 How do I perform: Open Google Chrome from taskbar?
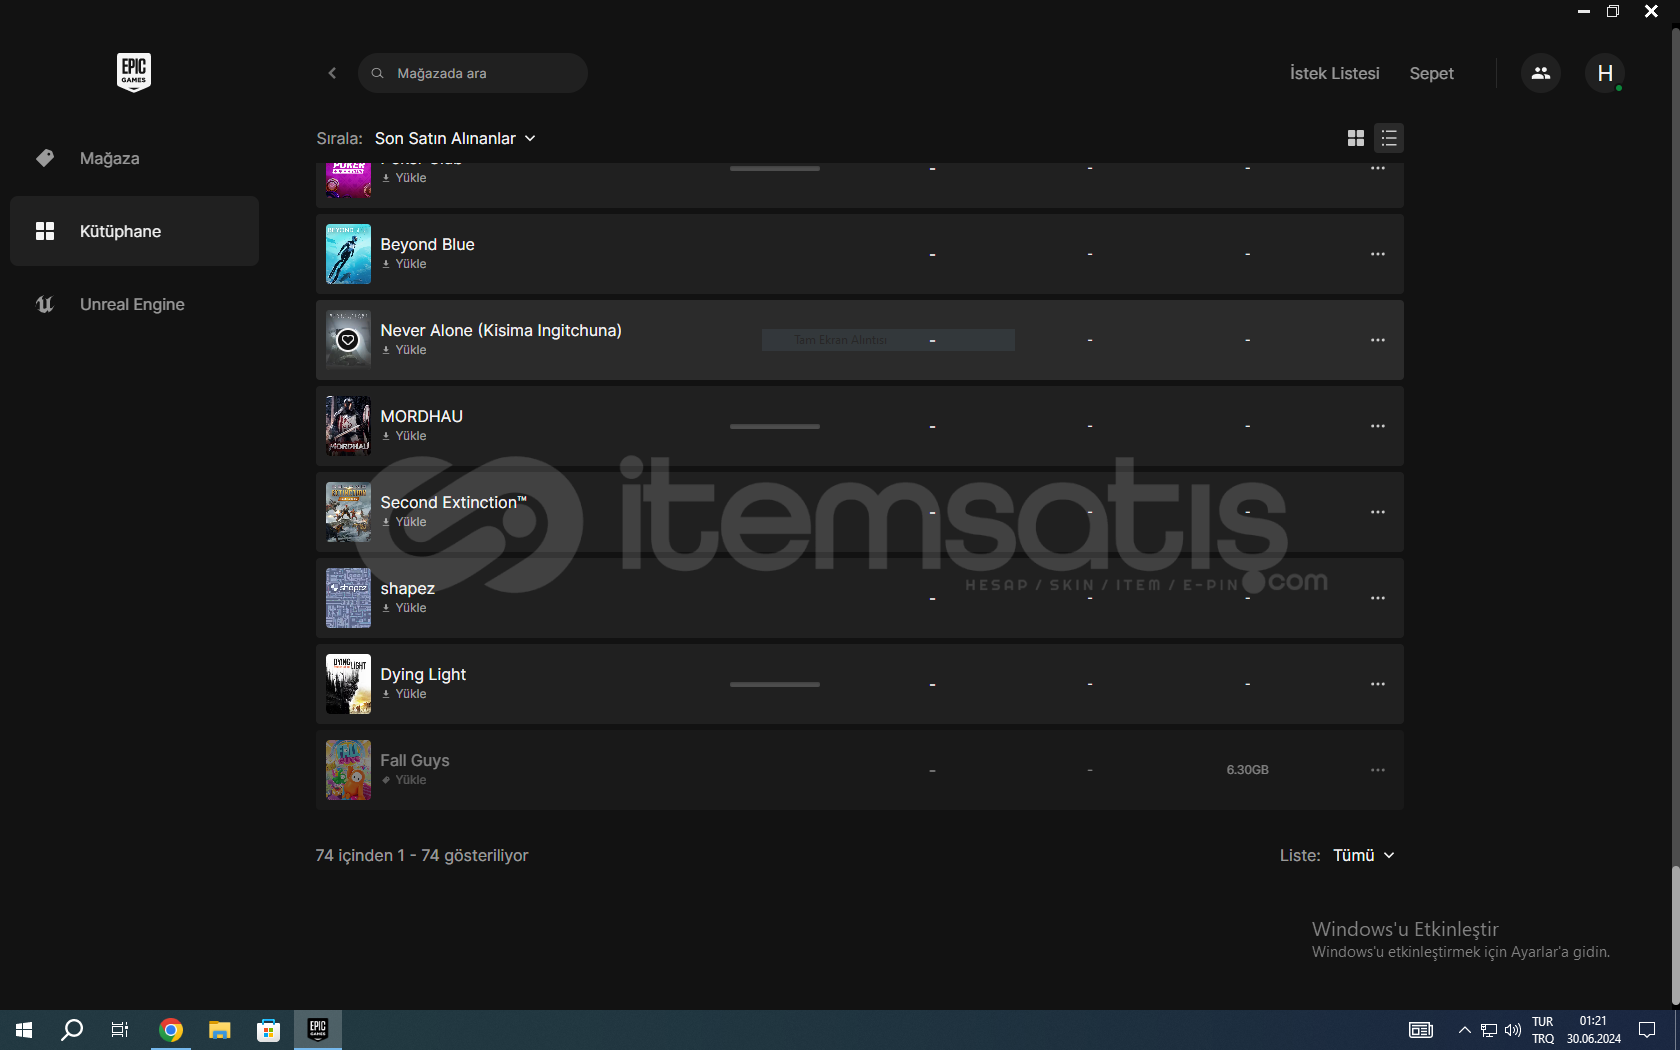tap(171, 1029)
